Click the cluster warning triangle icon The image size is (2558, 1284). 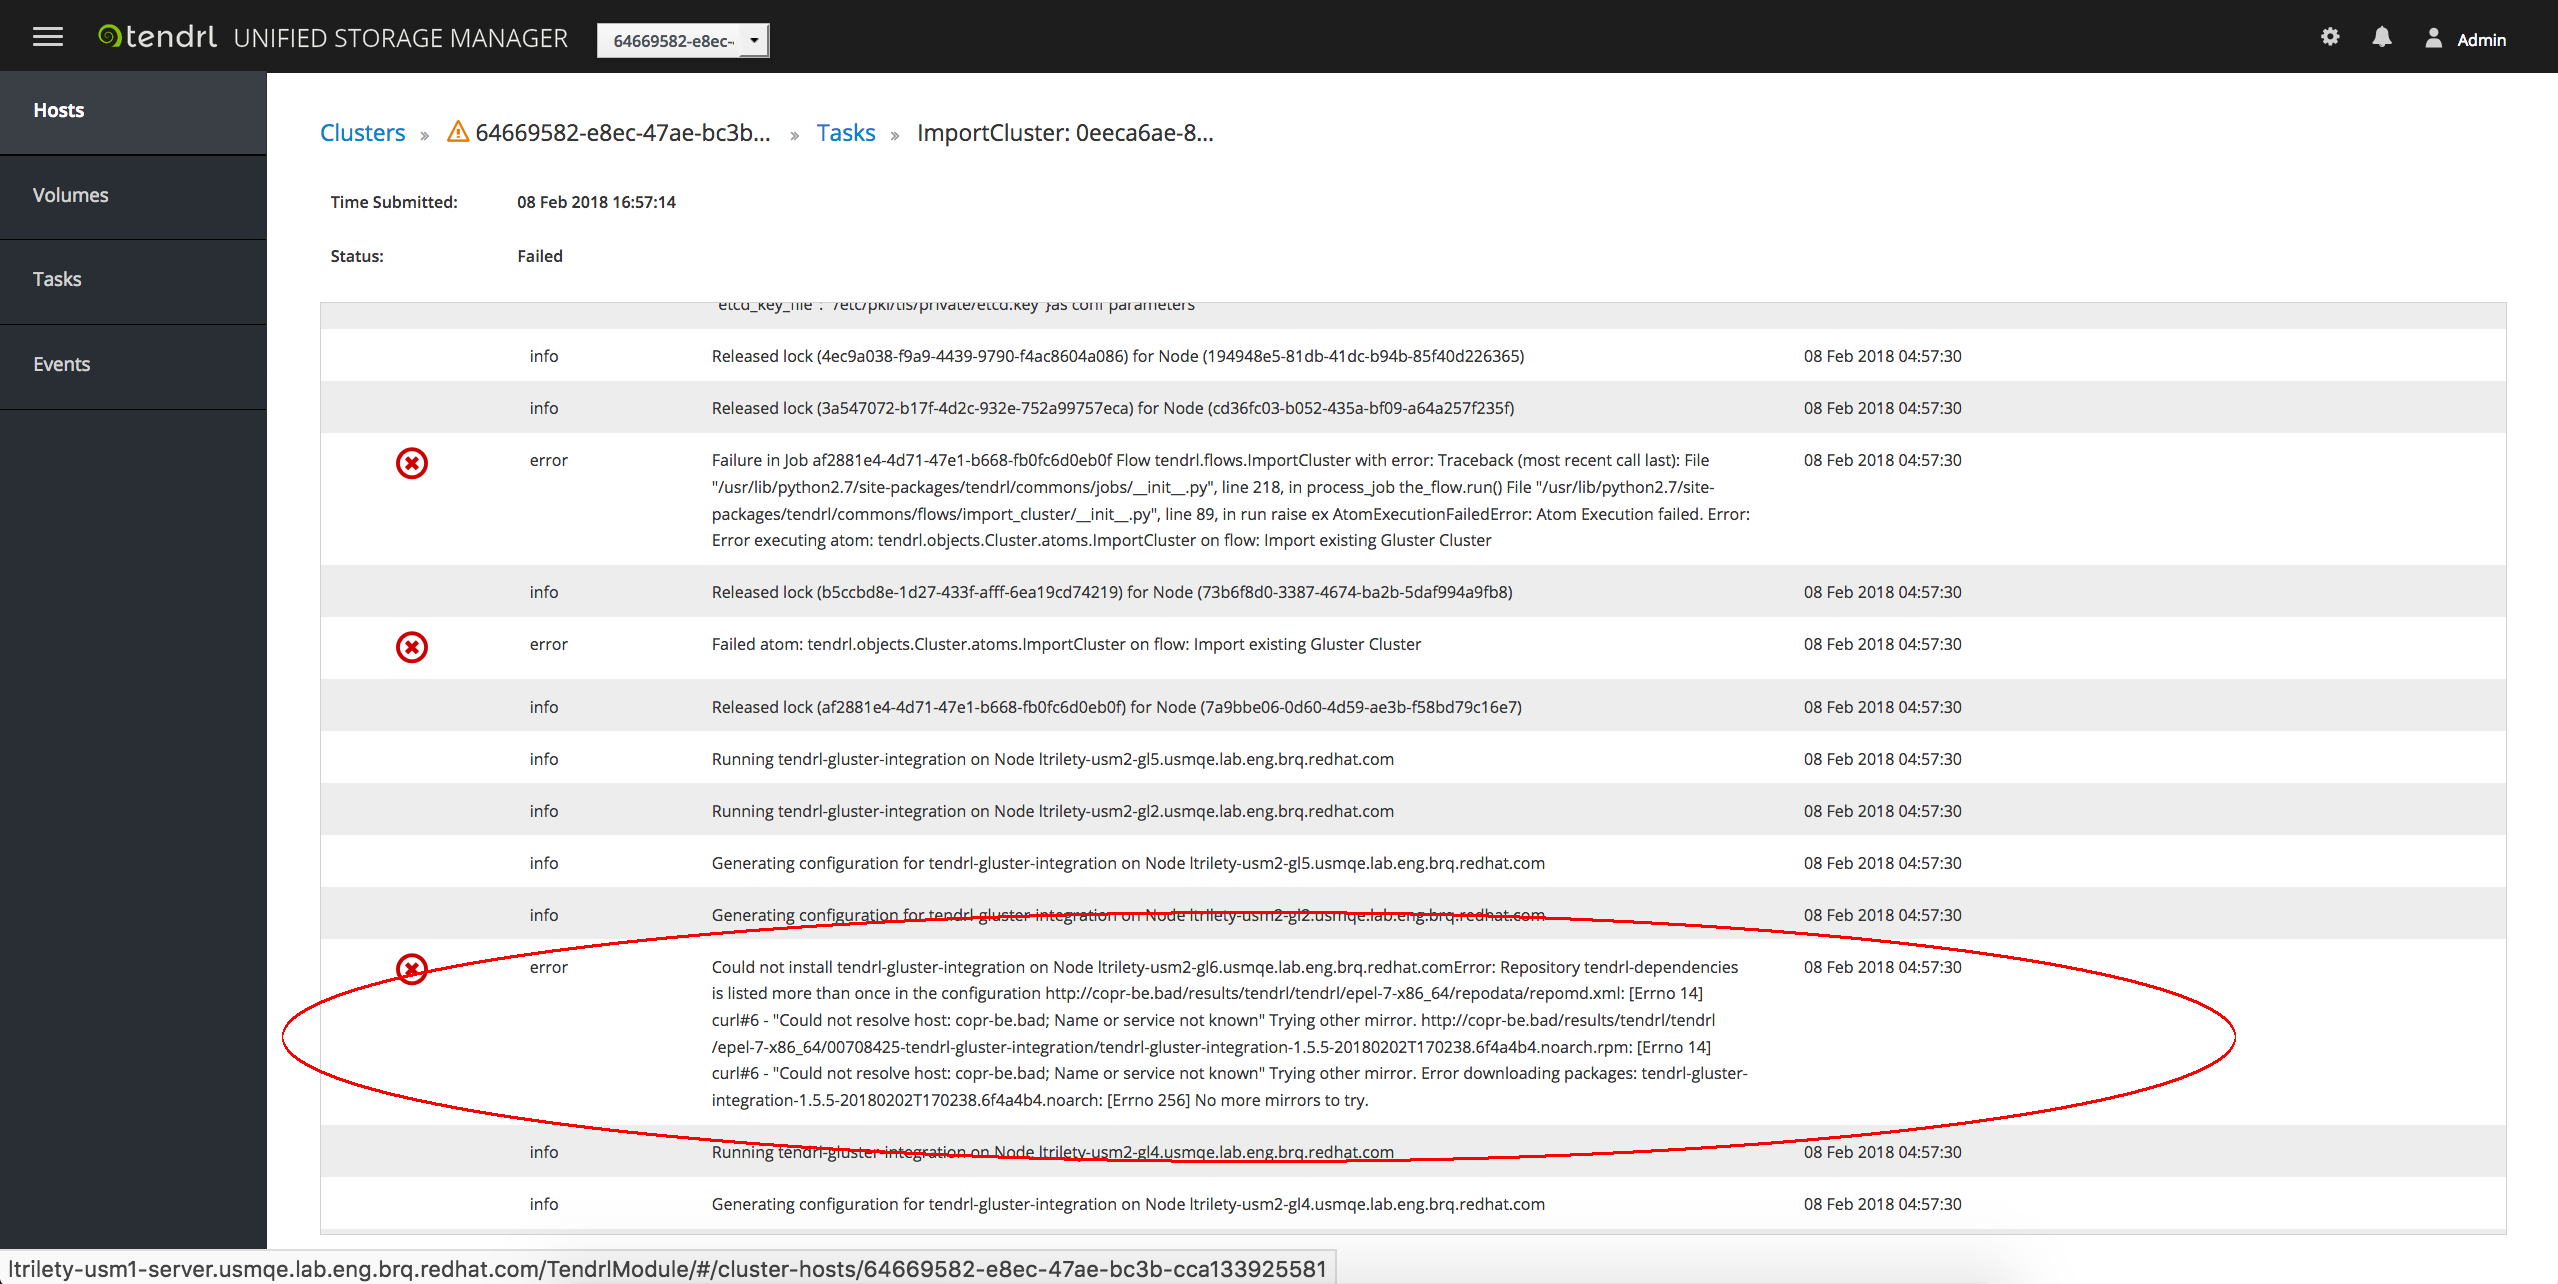(x=458, y=132)
